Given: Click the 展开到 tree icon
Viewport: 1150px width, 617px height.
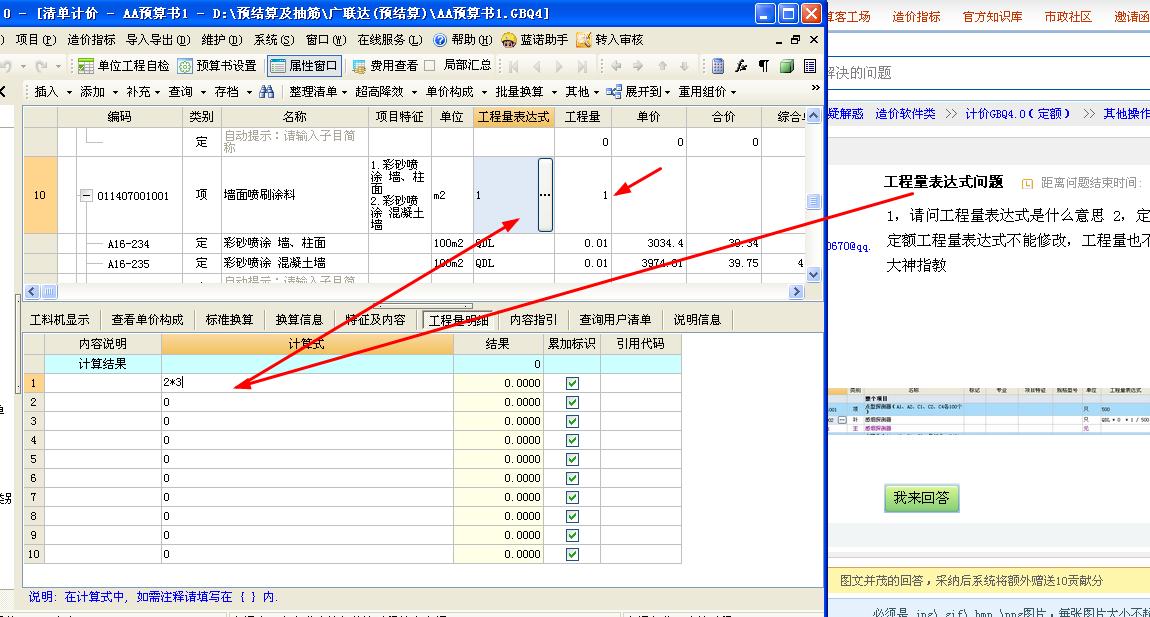Looking at the screenshot, I should coord(614,92).
